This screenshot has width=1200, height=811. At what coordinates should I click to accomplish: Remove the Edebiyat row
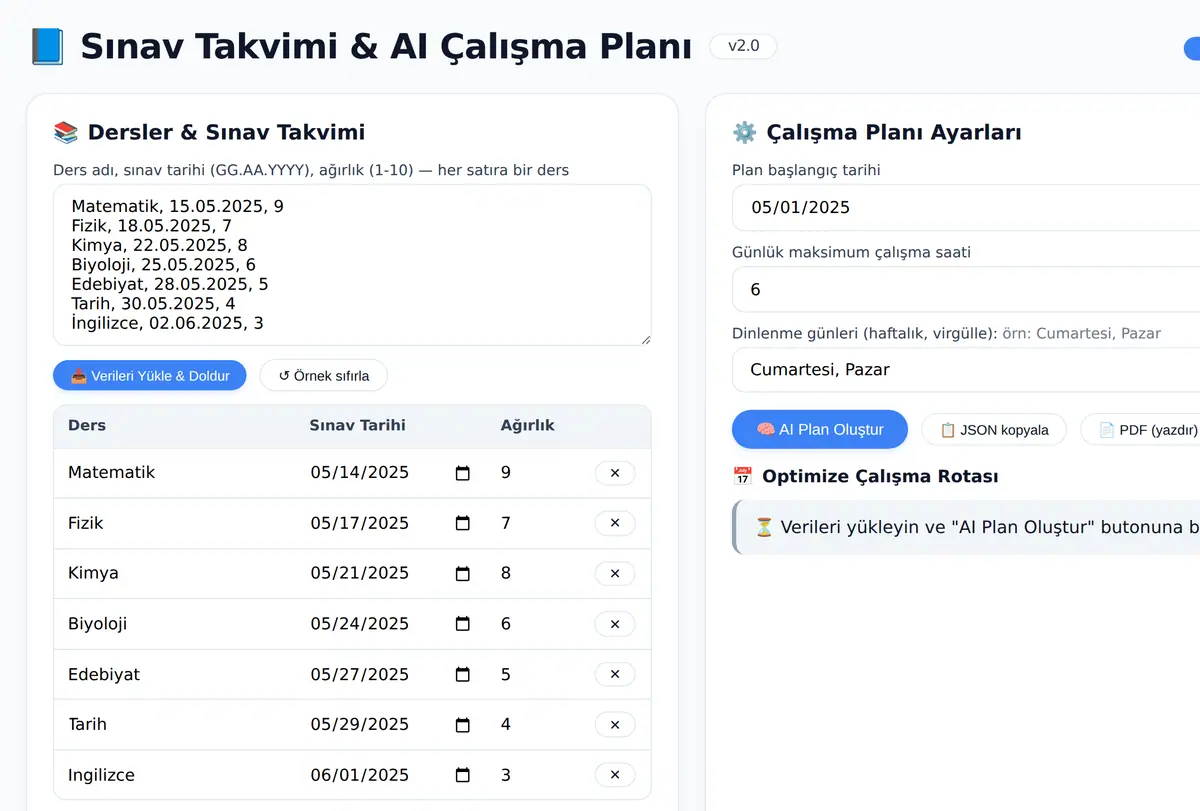pos(615,675)
